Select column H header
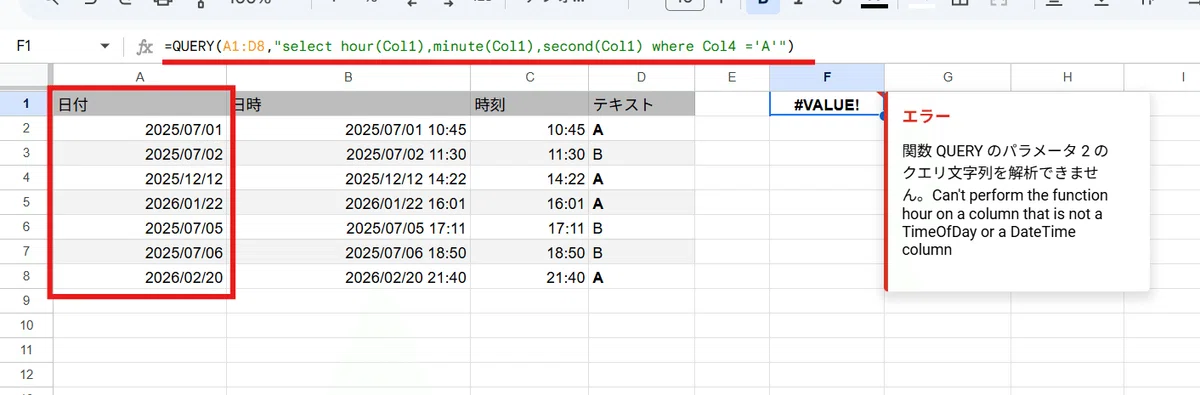The height and width of the screenshot is (395, 1200). click(x=1067, y=77)
